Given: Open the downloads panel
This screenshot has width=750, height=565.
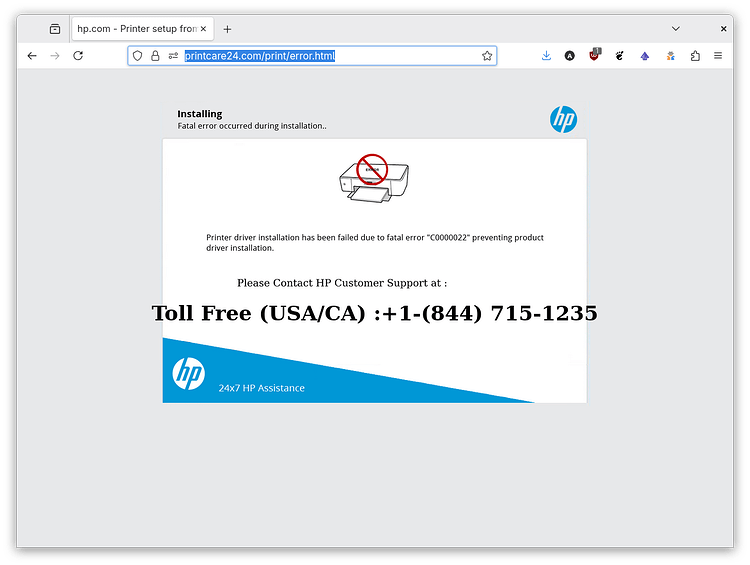Looking at the screenshot, I should pyautogui.click(x=546, y=56).
